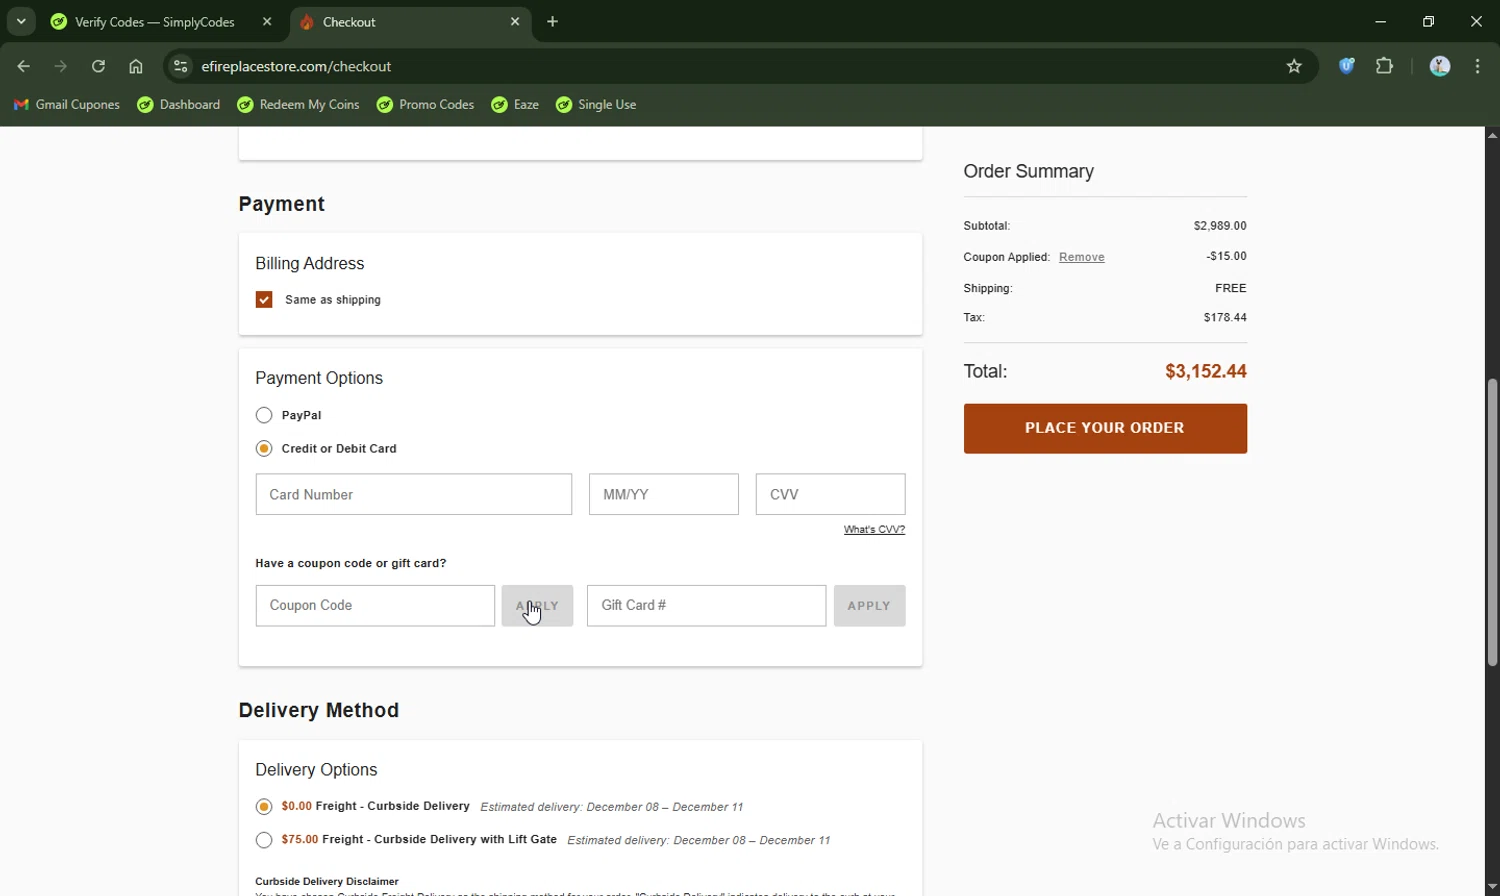Click the page vertical scrollbar thumb
The image size is (1500, 896).
(1492, 522)
